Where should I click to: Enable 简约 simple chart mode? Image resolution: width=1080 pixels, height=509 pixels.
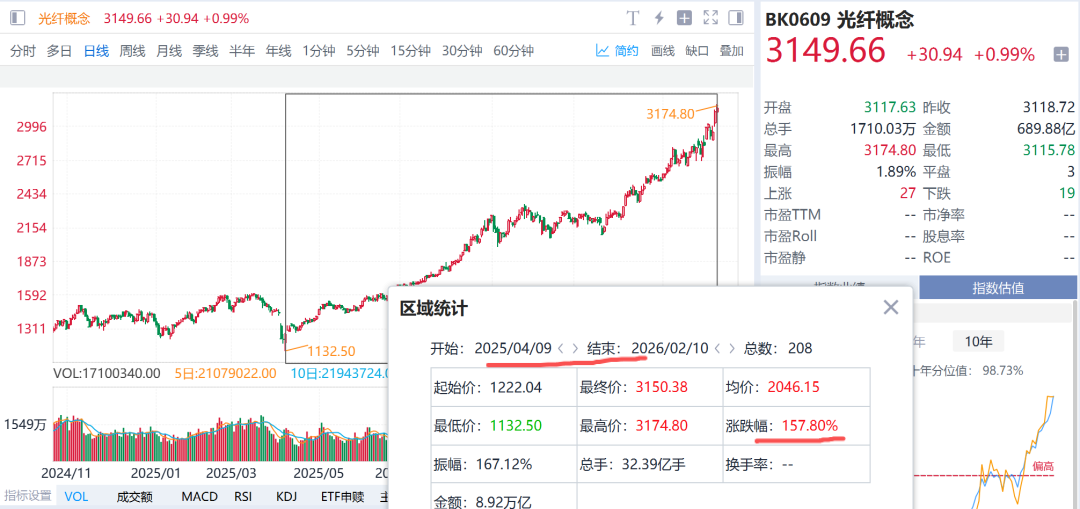click(x=617, y=51)
